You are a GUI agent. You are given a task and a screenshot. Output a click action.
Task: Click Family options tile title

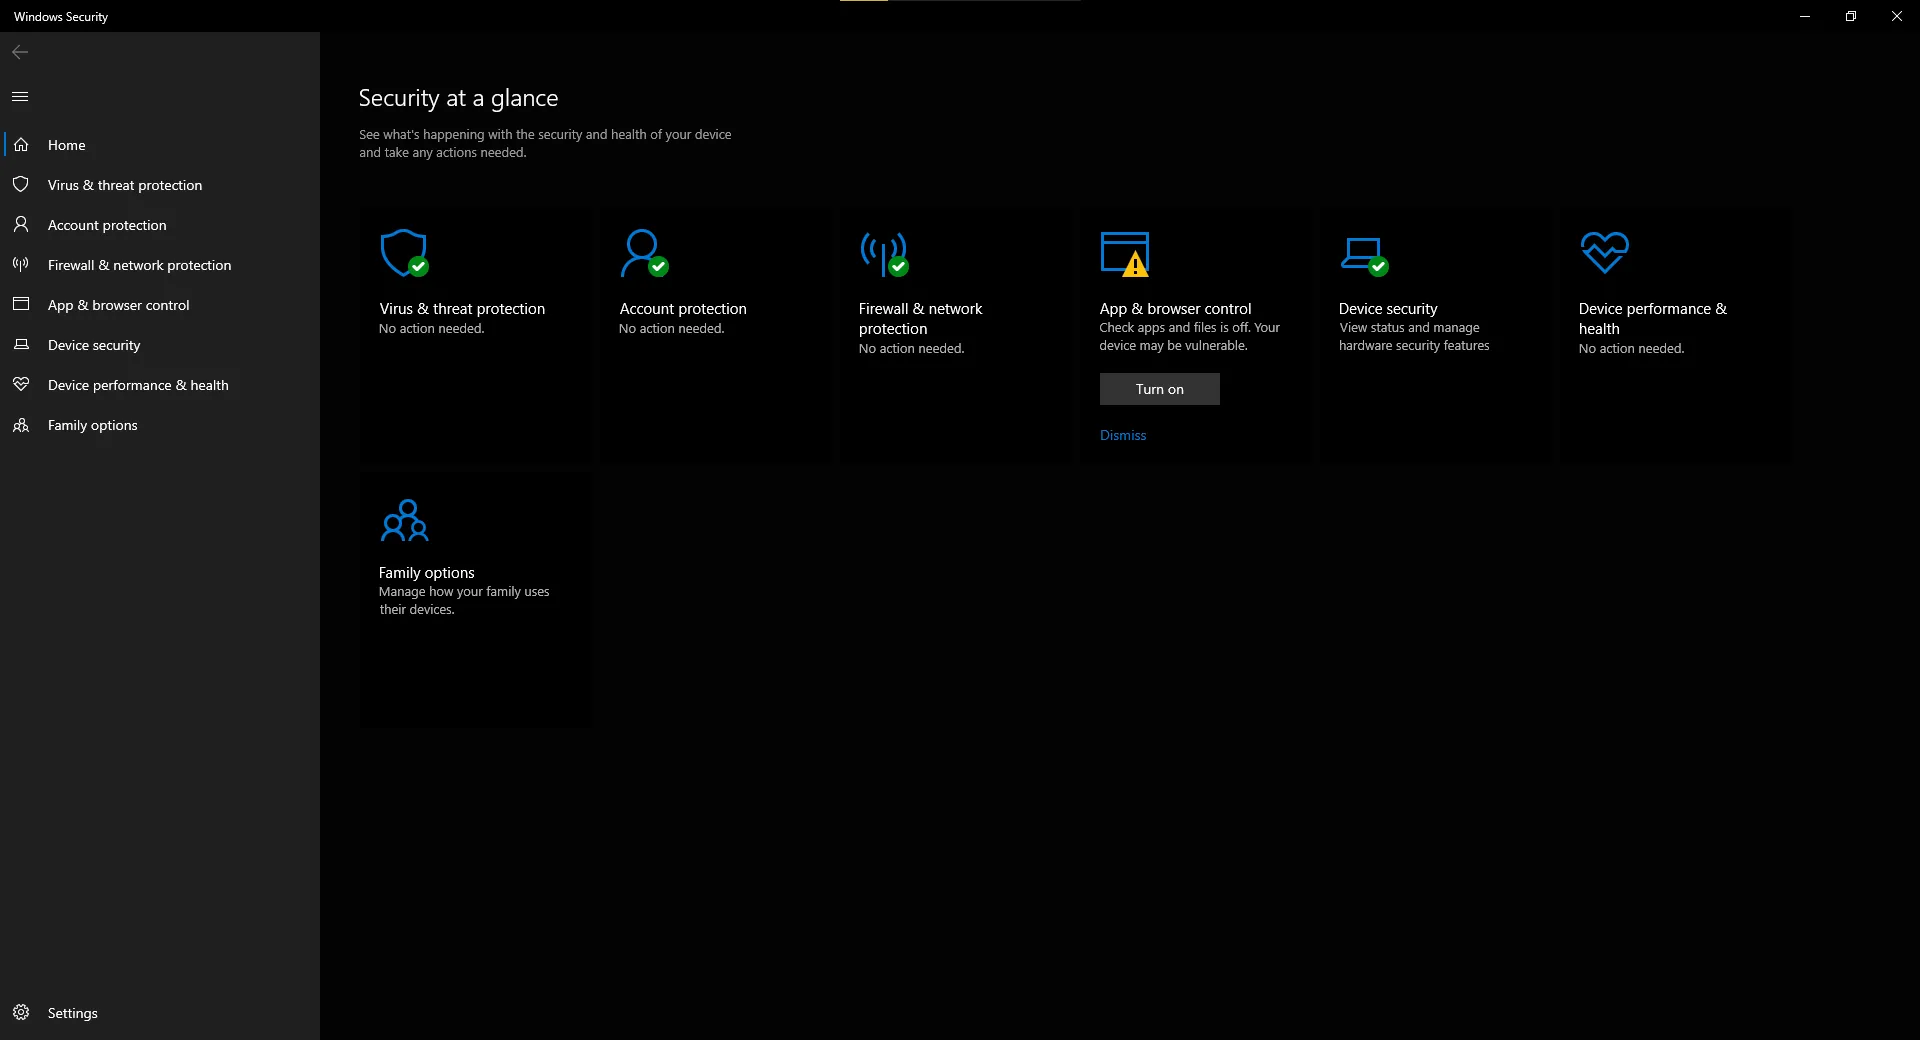click(426, 573)
